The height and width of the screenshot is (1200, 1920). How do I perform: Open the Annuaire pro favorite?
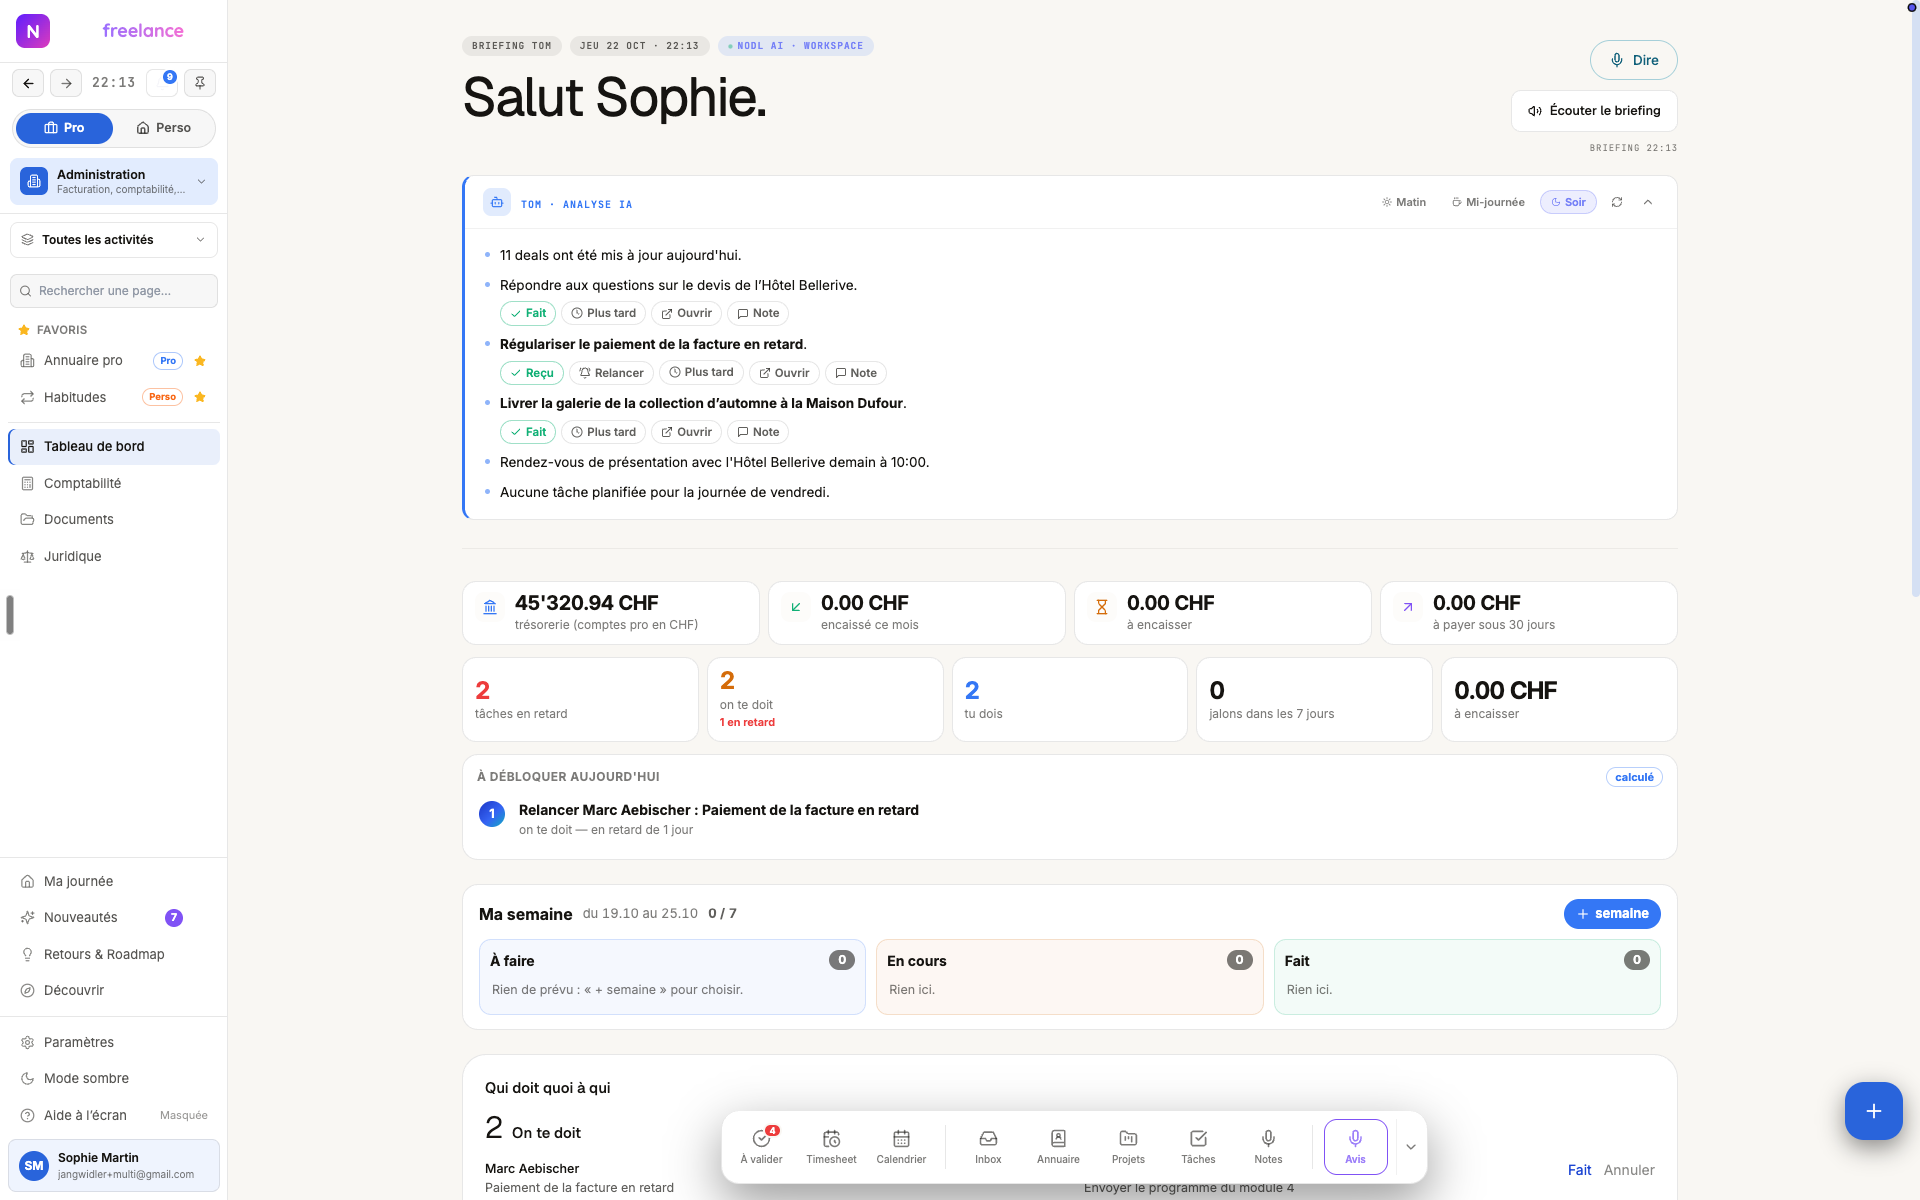84,361
